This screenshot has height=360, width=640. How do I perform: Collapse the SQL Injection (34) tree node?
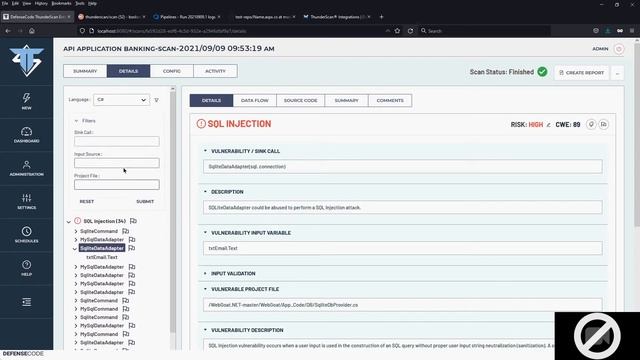(x=69, y=221)
